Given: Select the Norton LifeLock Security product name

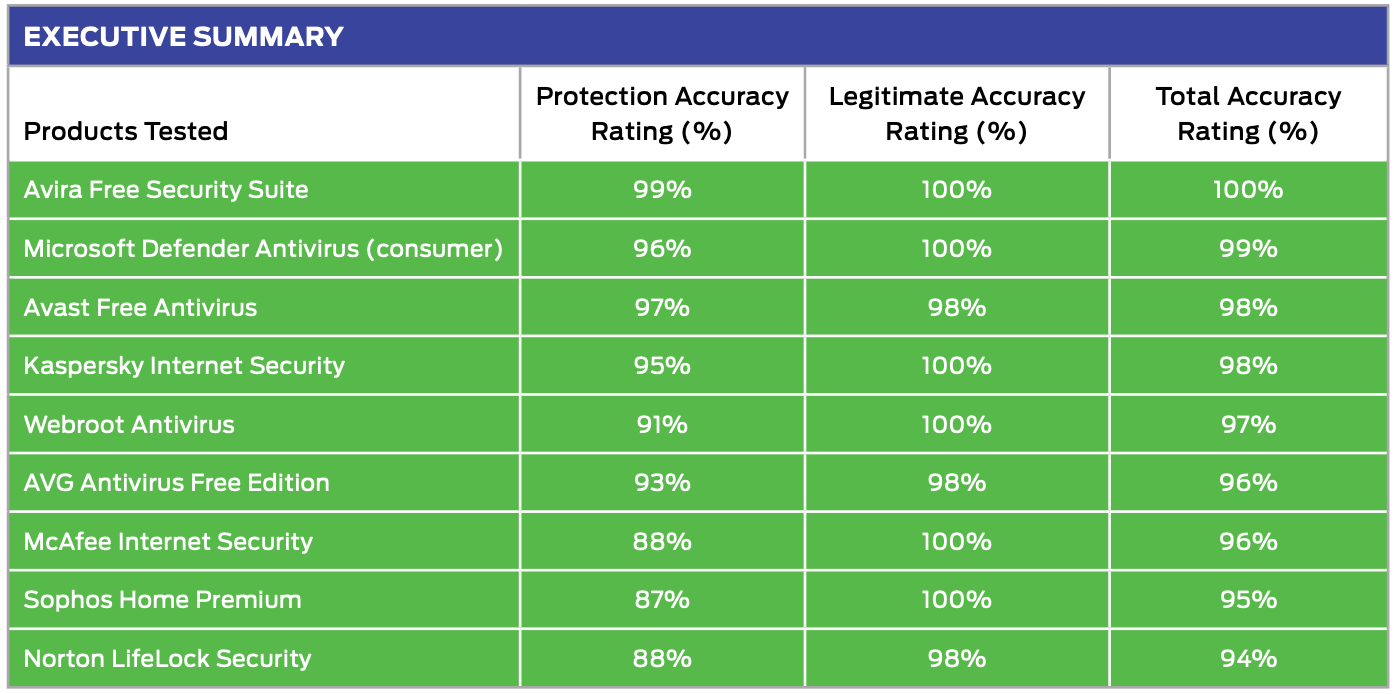Looking at the screenshot, I should (167, 659).
